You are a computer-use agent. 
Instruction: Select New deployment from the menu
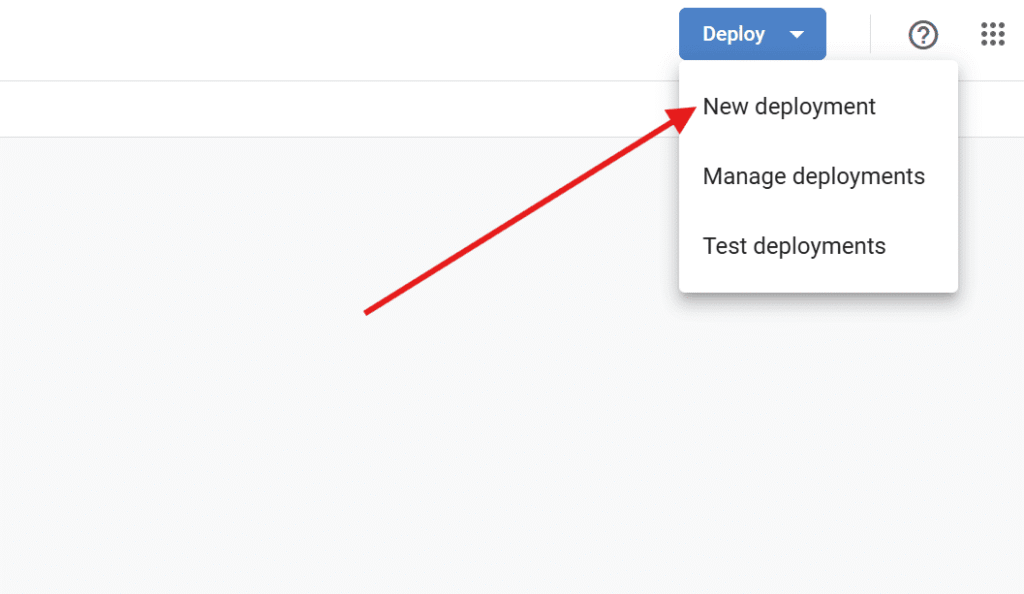click(789, 106)
